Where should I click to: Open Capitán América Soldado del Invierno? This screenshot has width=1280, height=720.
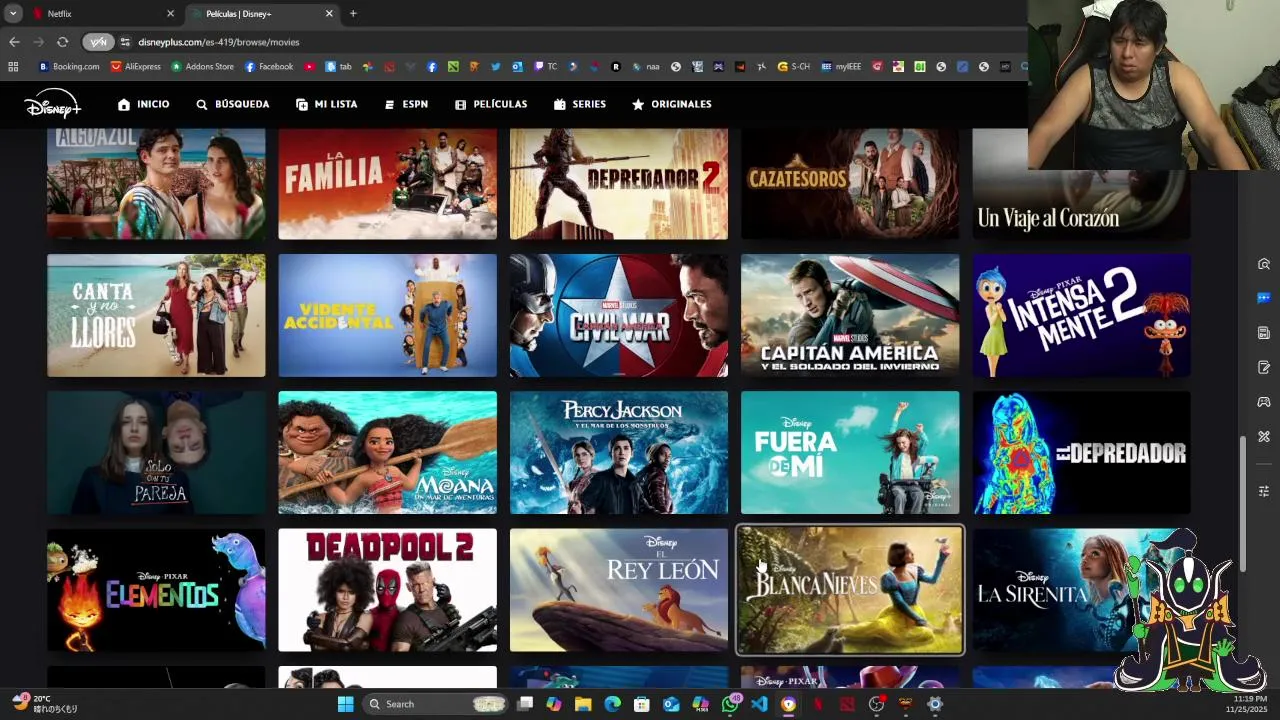(x=850, y=315)
